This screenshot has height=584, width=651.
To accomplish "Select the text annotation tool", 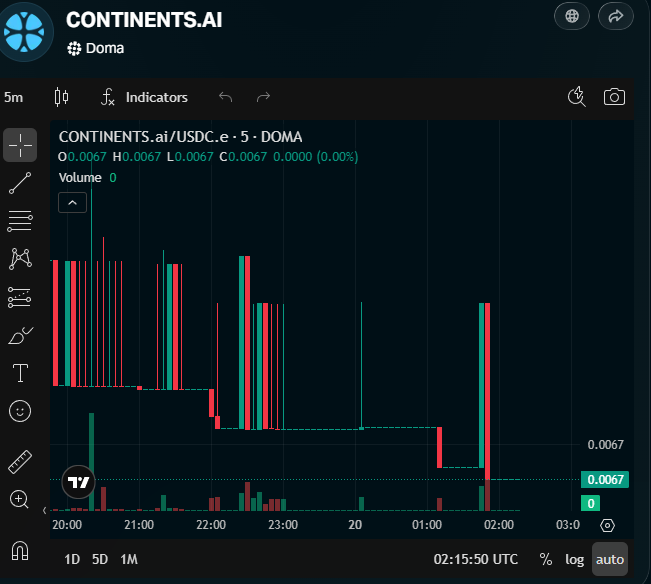I will click(x=20, y=373).
